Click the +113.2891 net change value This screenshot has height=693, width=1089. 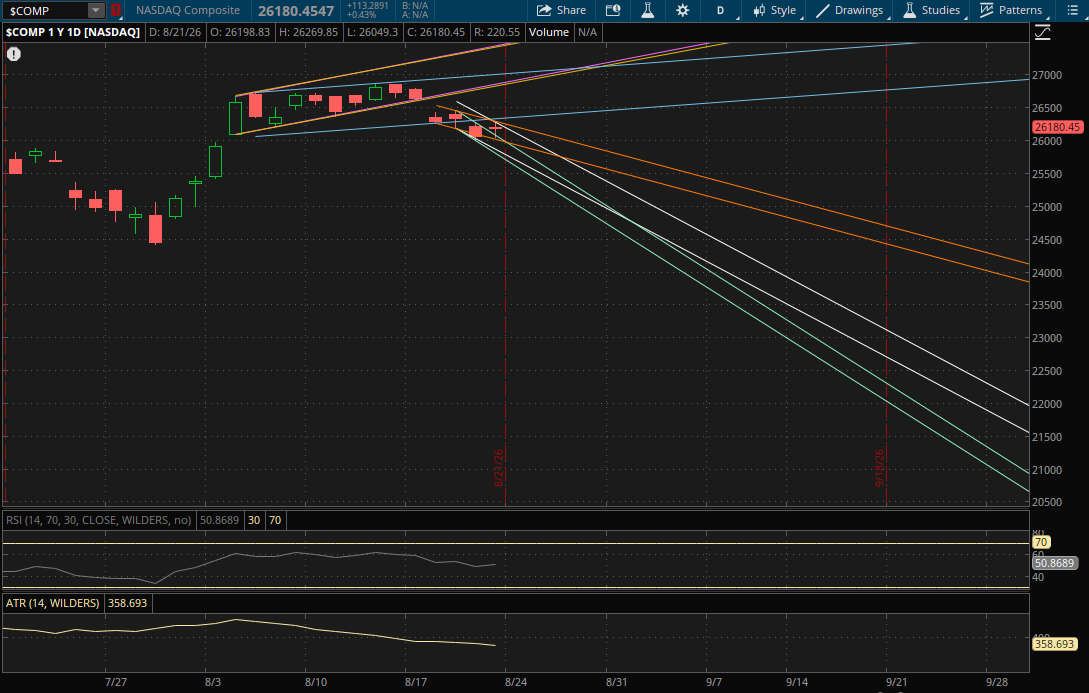[x=367, y=6]
